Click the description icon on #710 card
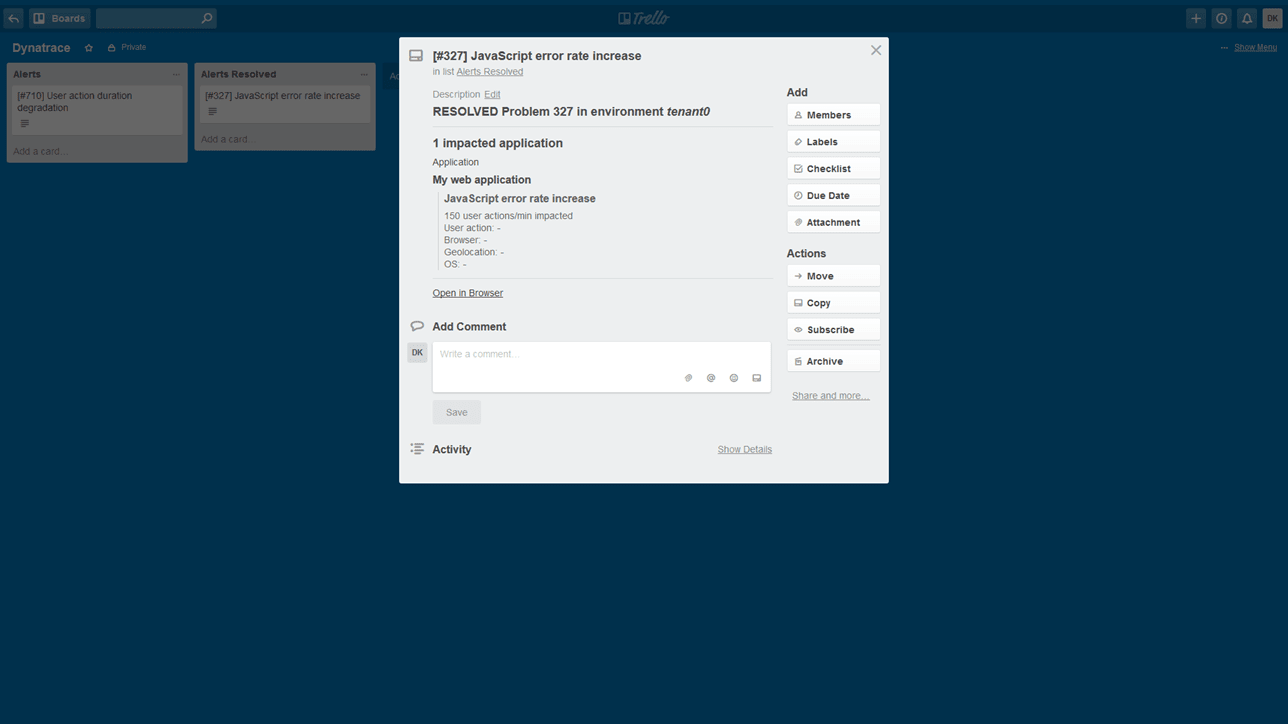Image resolution: width=1288 pixels, height=724 pixels. [25, 124]
